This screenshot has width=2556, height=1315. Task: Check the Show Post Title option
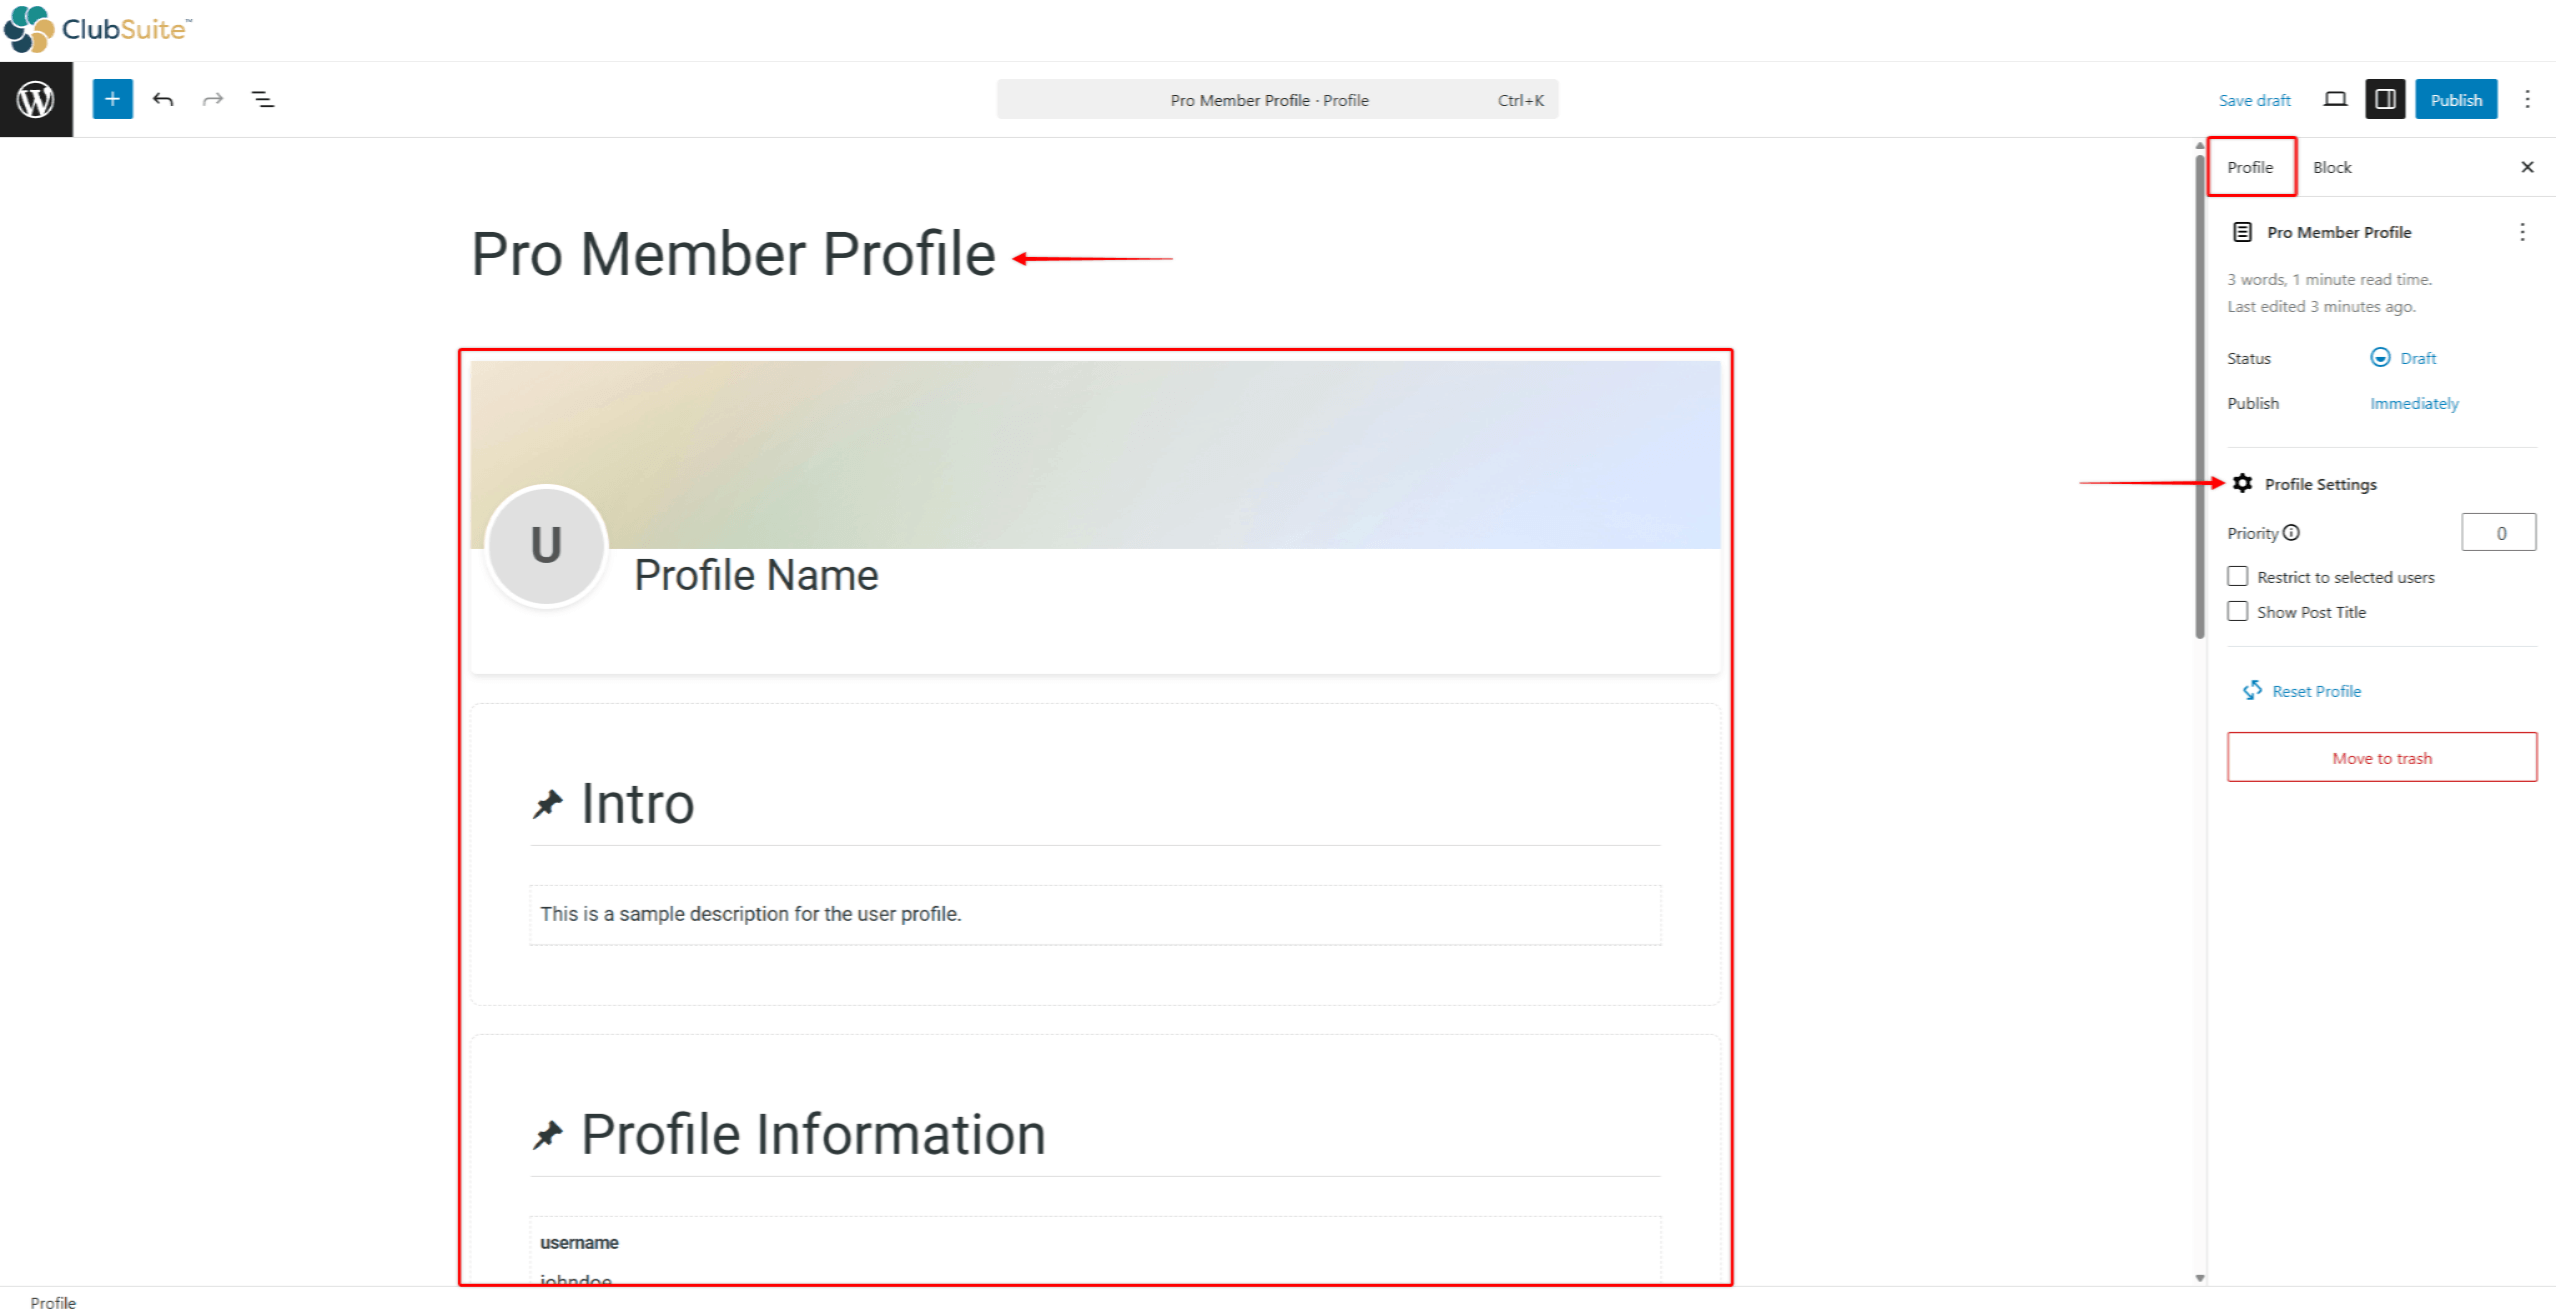pos(2238,611)
